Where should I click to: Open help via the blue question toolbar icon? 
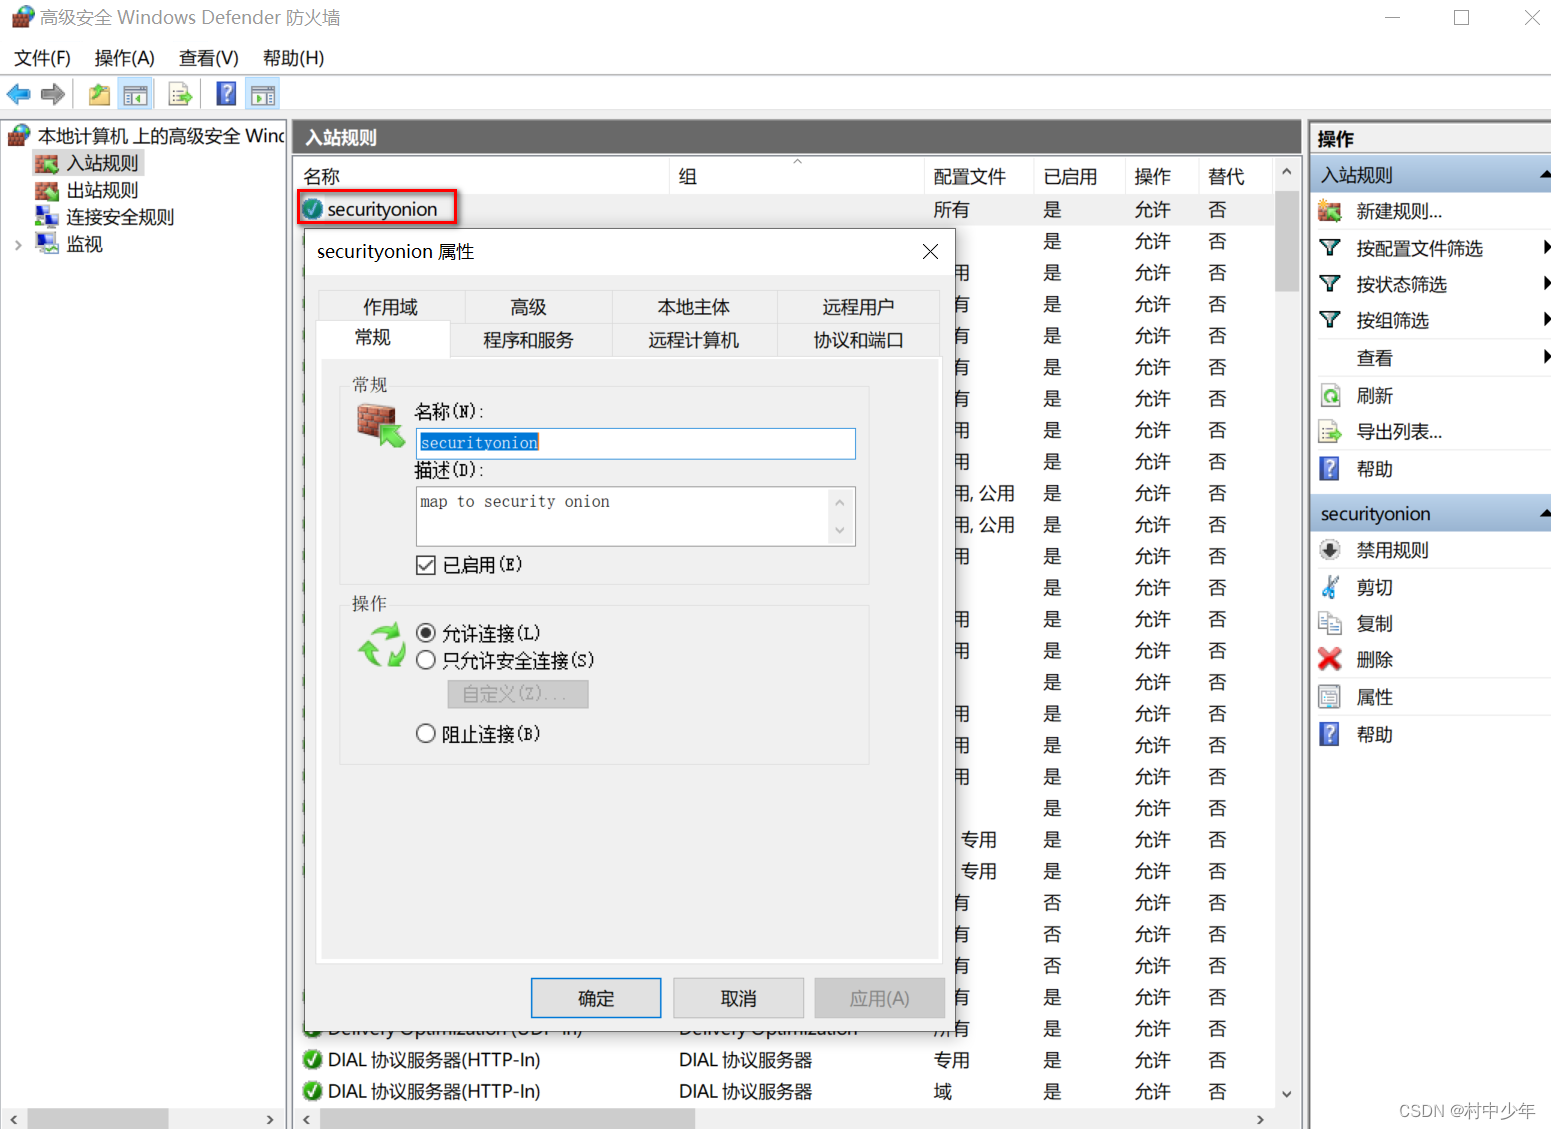pyautogui.click(x=227, y=94)
